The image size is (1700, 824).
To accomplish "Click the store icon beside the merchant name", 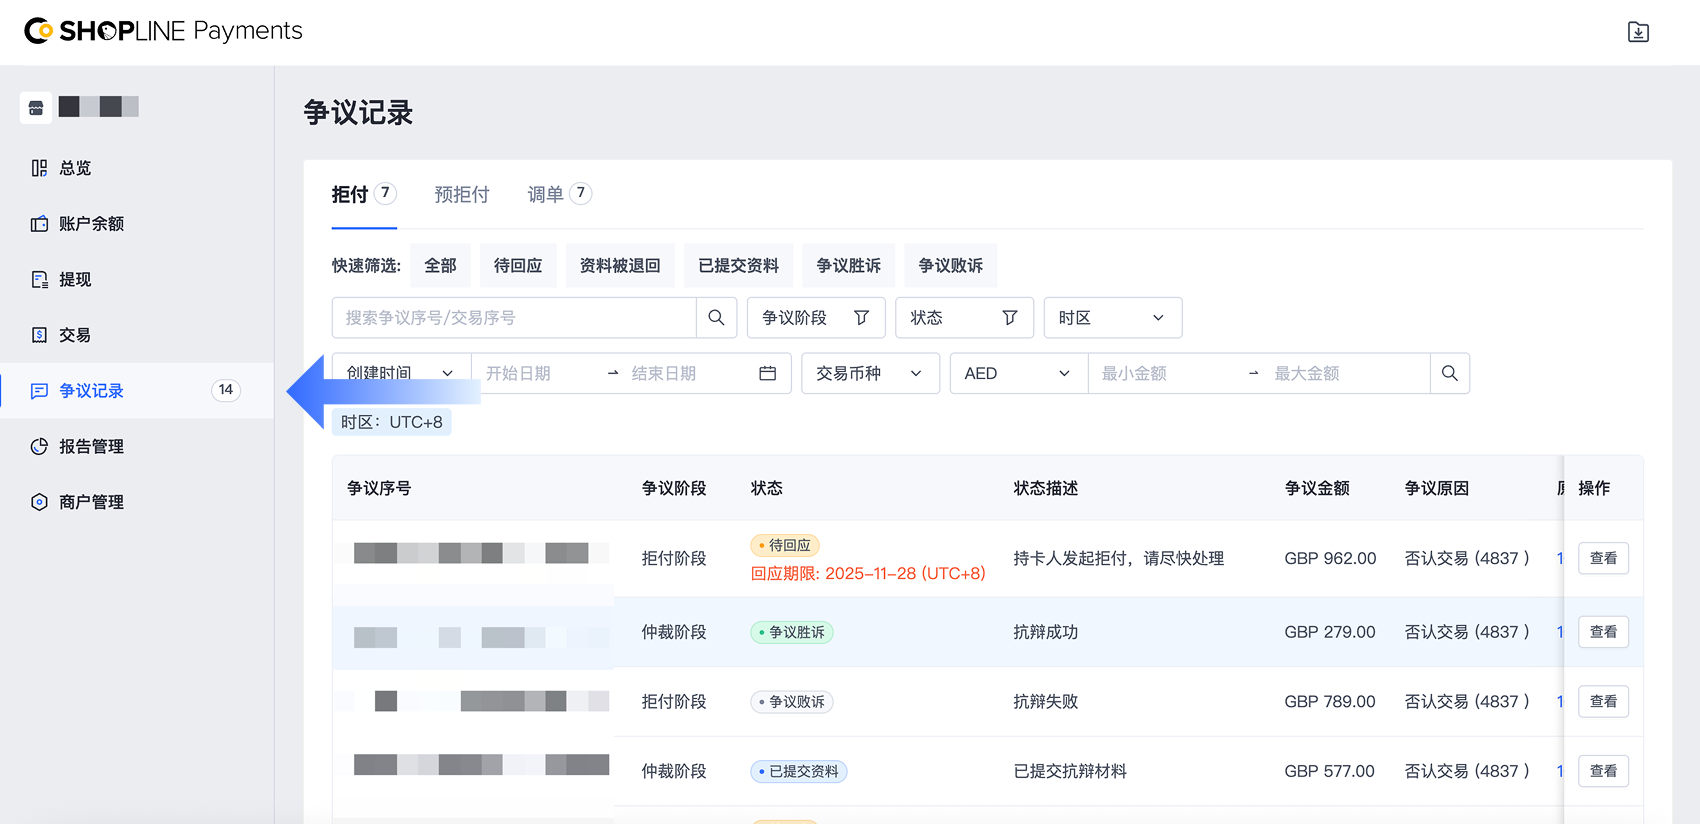I will (x=36, y=107).
